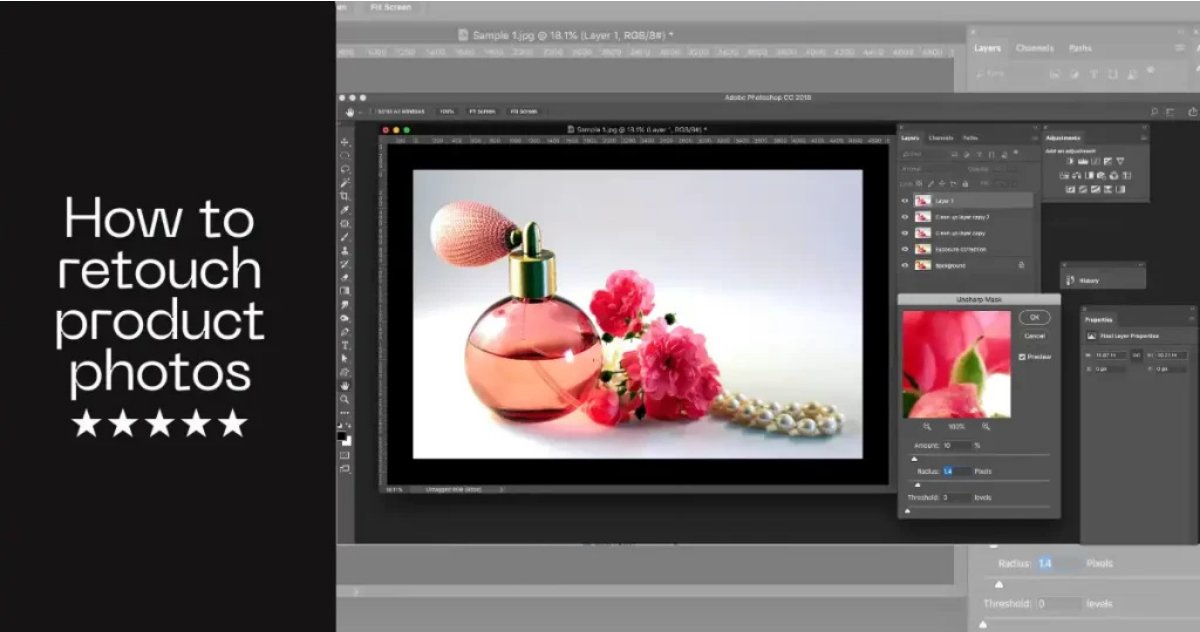Zoom in the Unsharp Mask preview
Screen dimensions: 1200x632
[986, 426]
